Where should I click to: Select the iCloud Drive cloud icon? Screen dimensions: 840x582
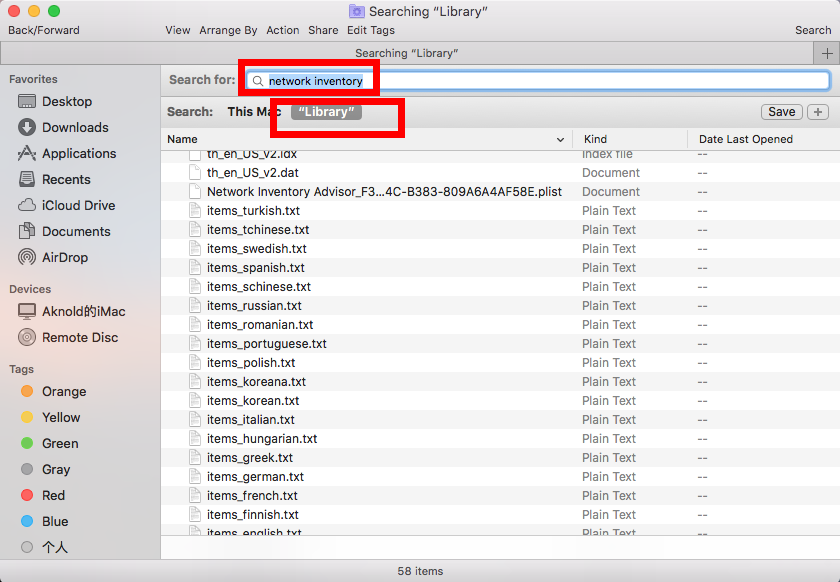click(27, 206)
